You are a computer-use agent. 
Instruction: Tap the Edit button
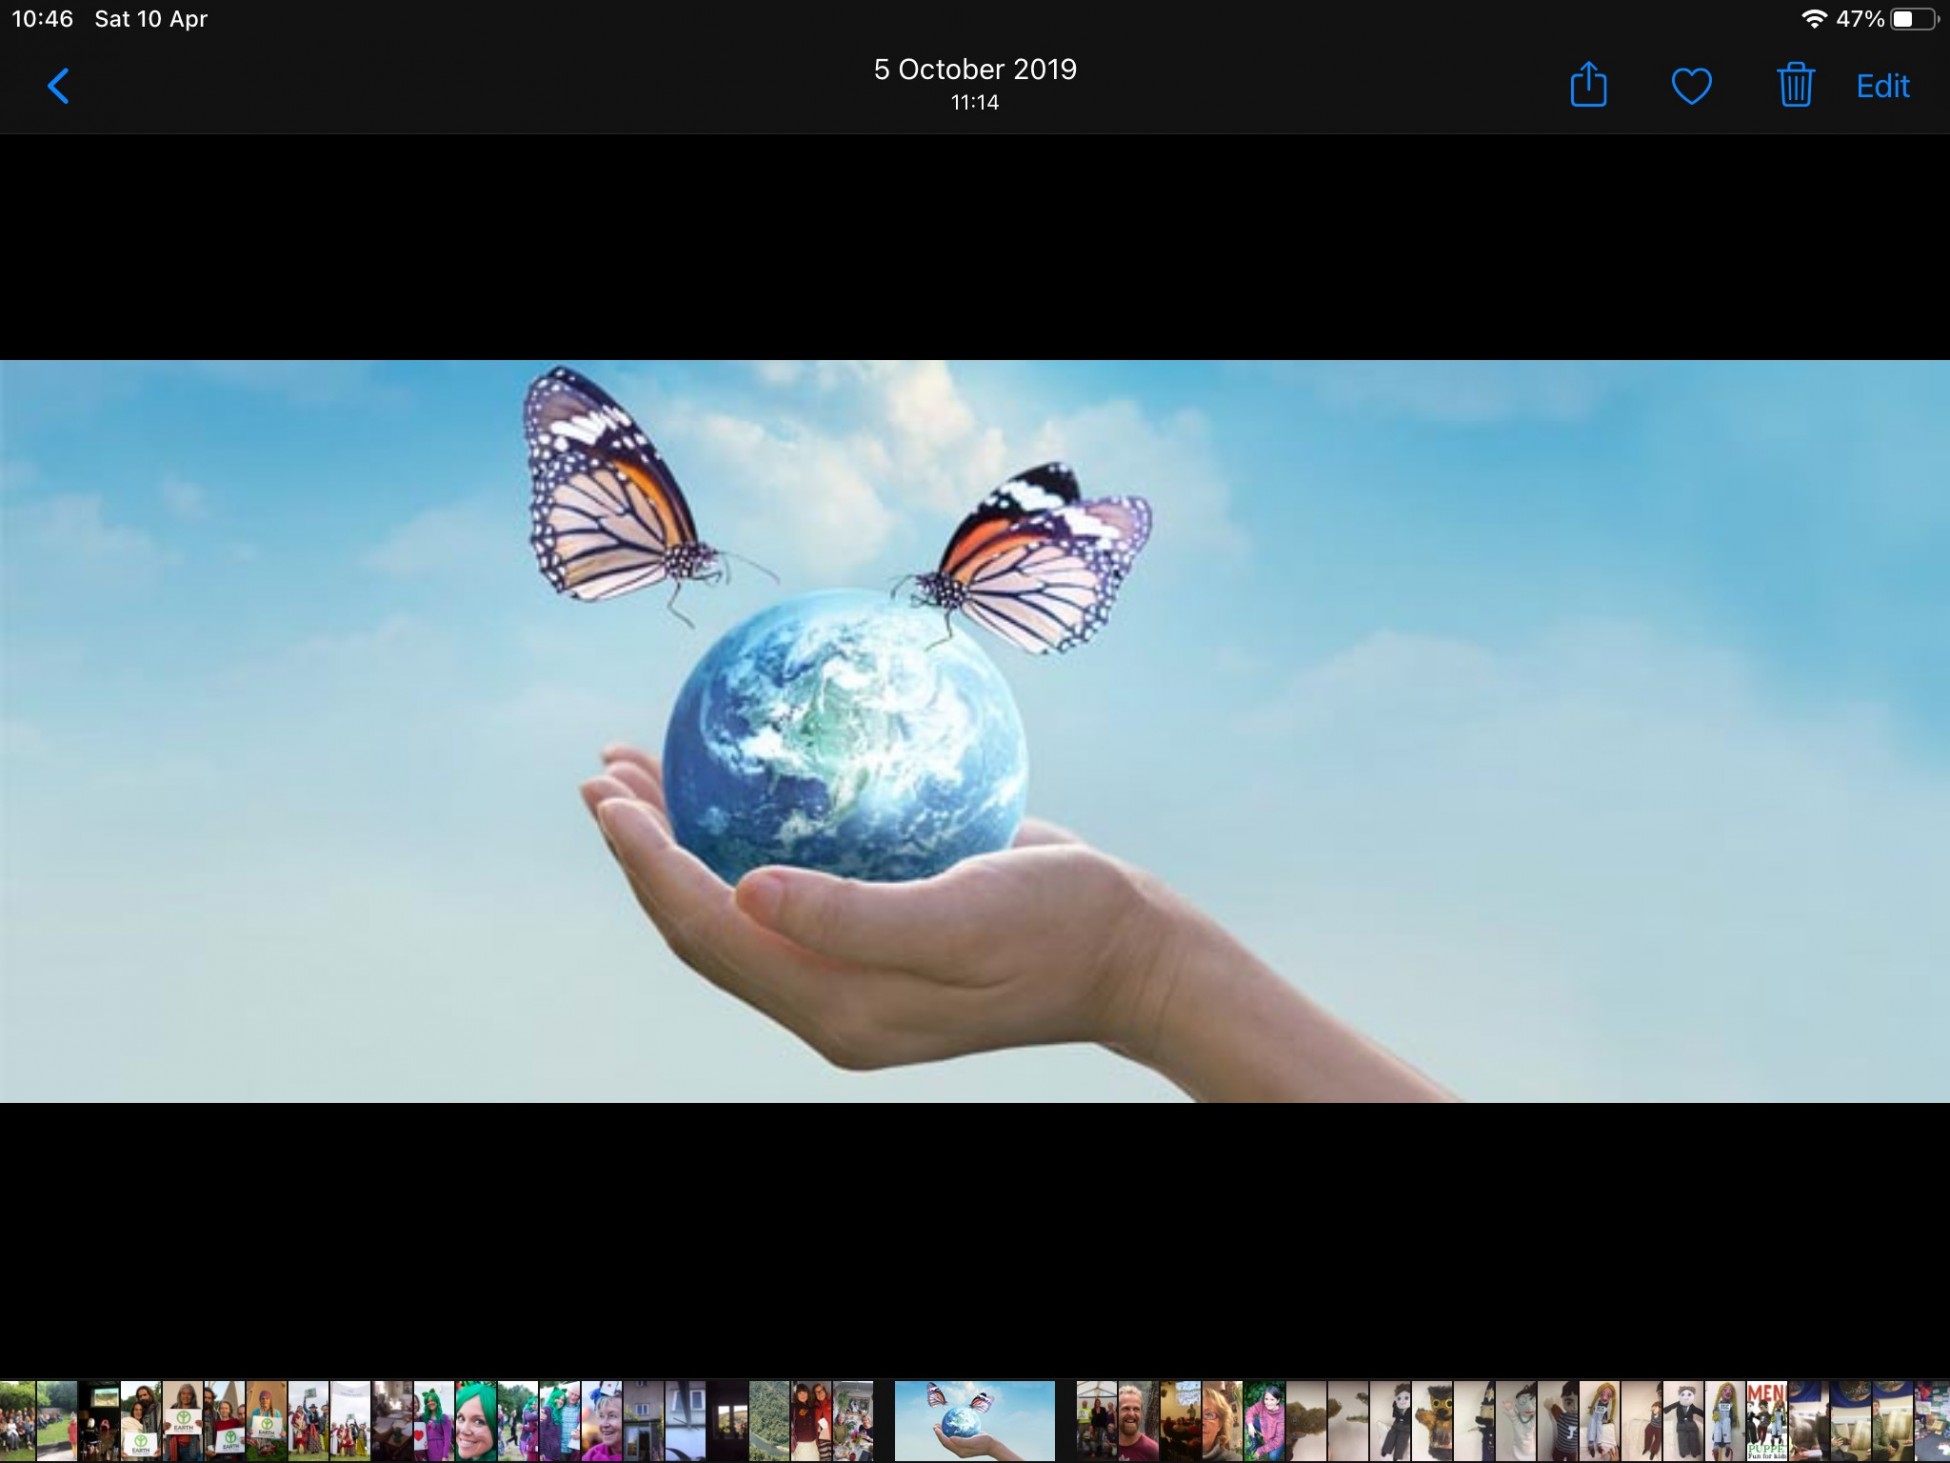[x=1883, y=86]
